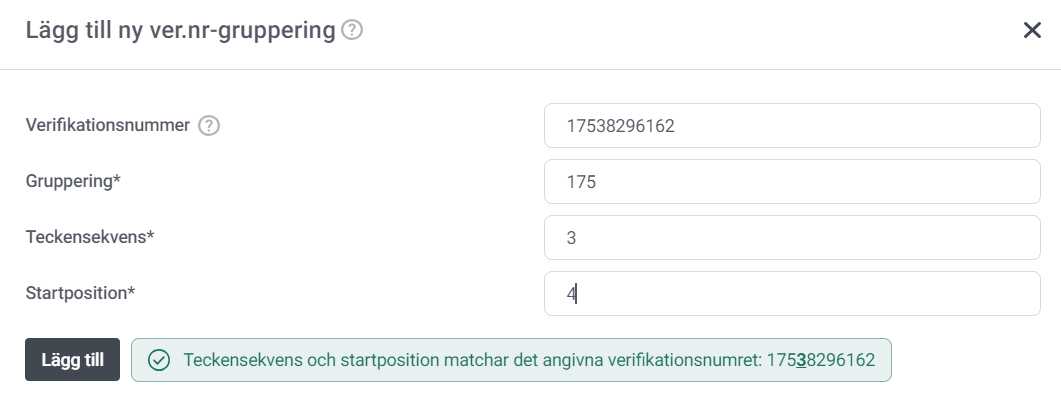1061x405 pixels.
Task: Place cursor in the Startposition field
Action: [x=792, y=293]
